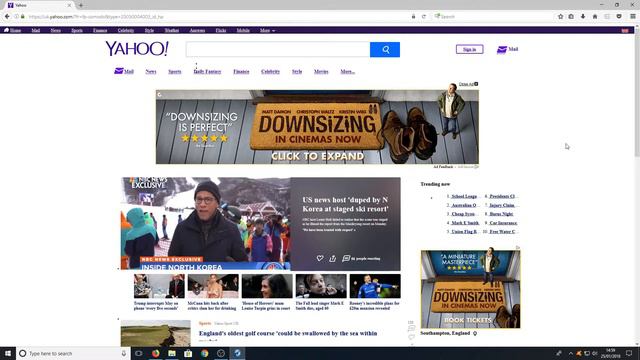This screenshot has height=360, width=640.
Task: Open the Windows notification center icon
Action: 629,353
